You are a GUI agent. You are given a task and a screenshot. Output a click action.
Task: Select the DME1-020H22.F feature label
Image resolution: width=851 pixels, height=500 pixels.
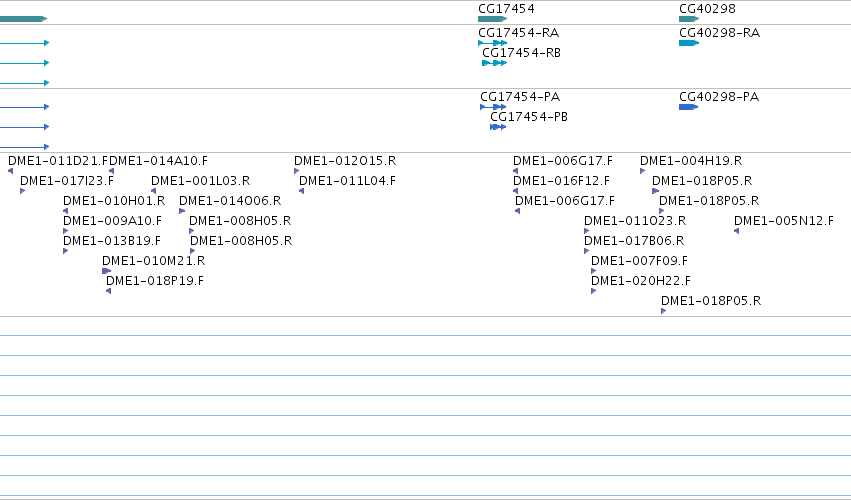[641, 281]
